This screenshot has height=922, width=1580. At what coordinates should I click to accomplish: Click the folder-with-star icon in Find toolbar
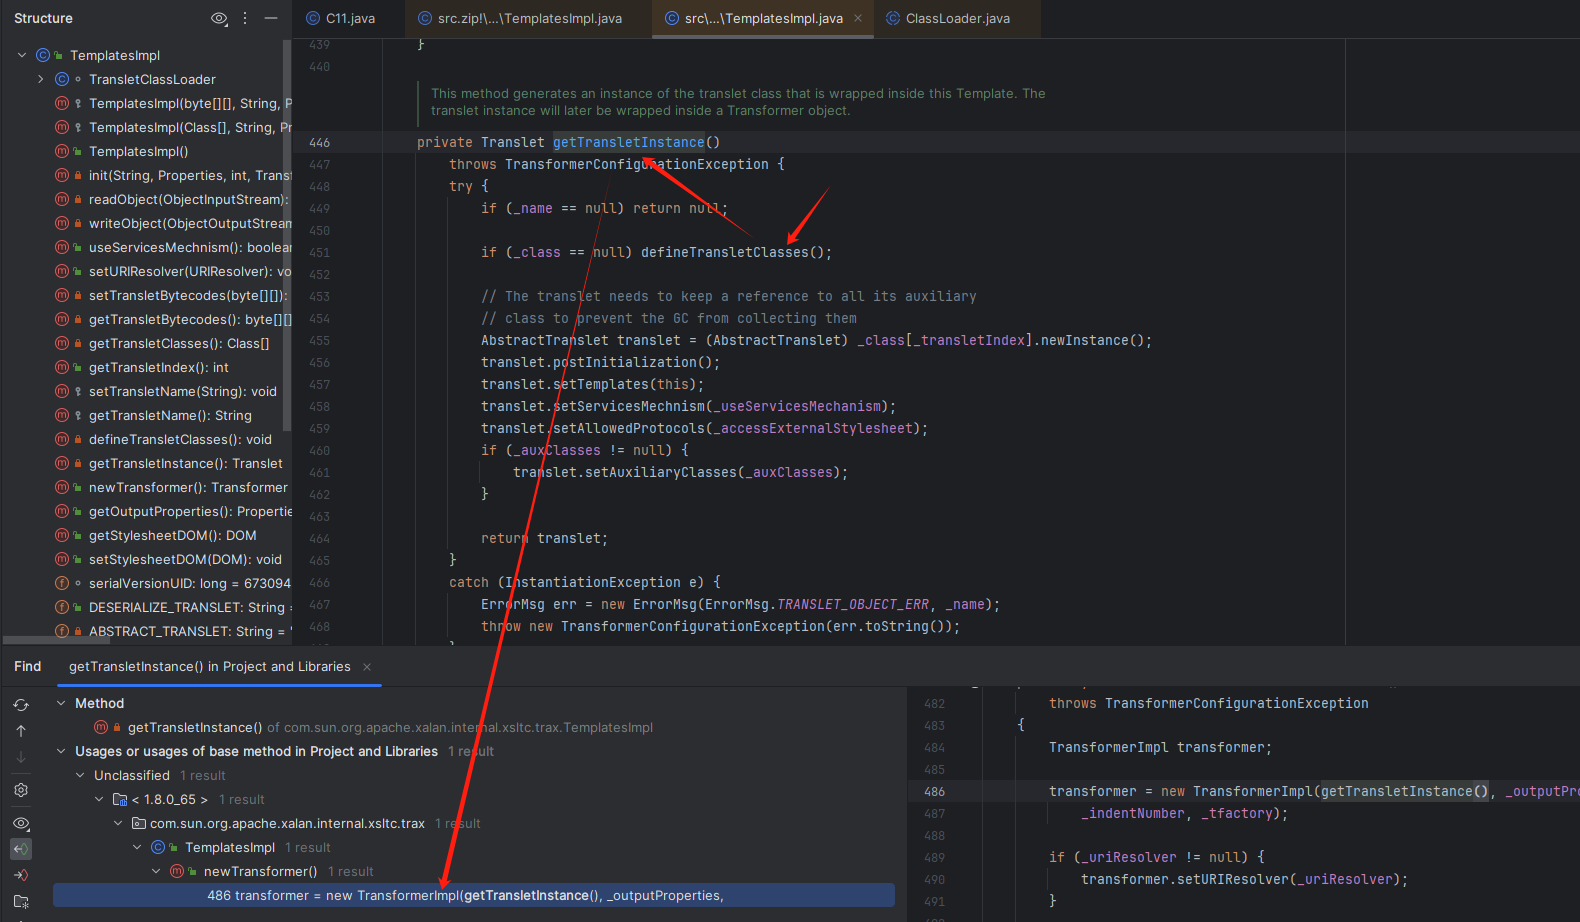coord(21,901)
